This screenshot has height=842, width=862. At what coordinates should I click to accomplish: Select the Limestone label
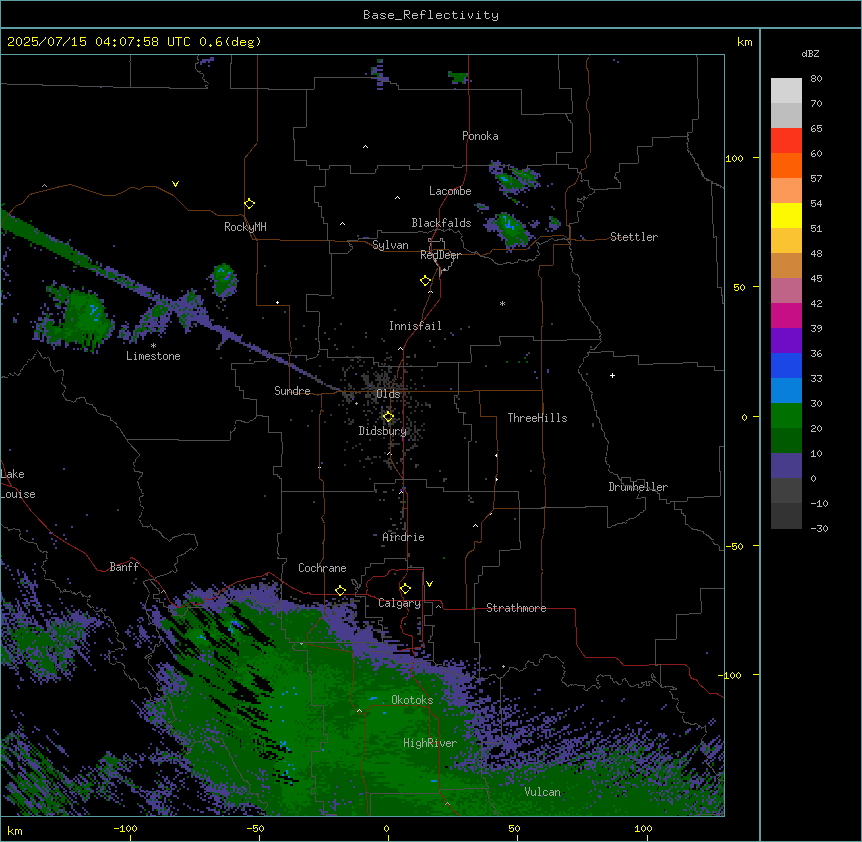point(153,356)
